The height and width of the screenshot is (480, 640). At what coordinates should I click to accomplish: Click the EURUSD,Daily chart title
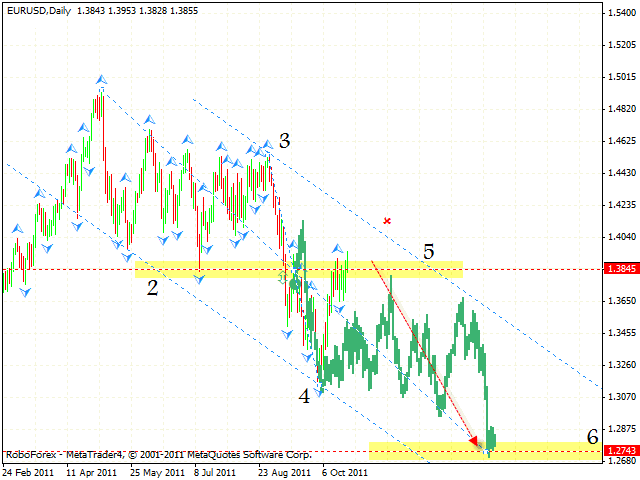point(39,8)
